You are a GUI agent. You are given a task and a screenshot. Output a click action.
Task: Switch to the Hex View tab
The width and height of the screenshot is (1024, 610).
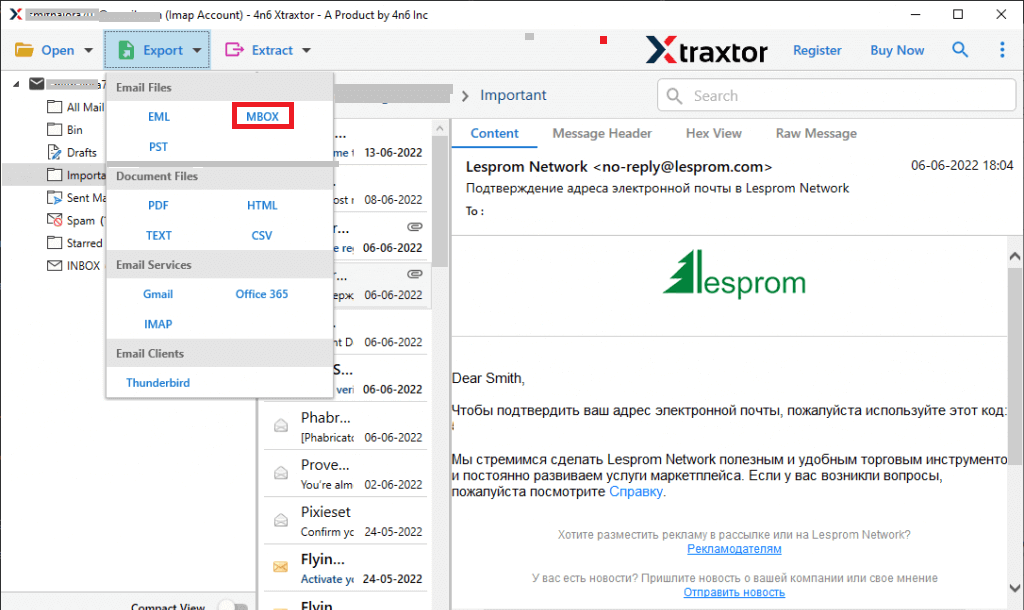713,133
